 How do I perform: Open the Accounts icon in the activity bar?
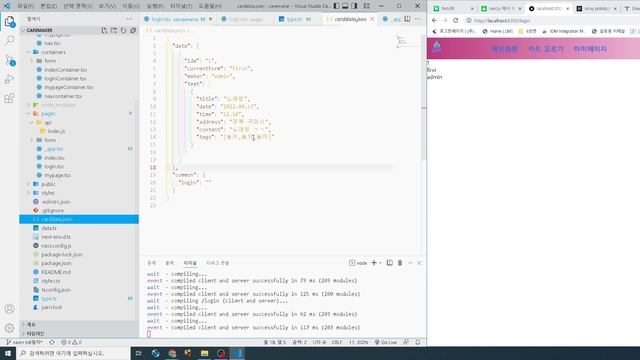pyautogui.click(x=9, y=309)
